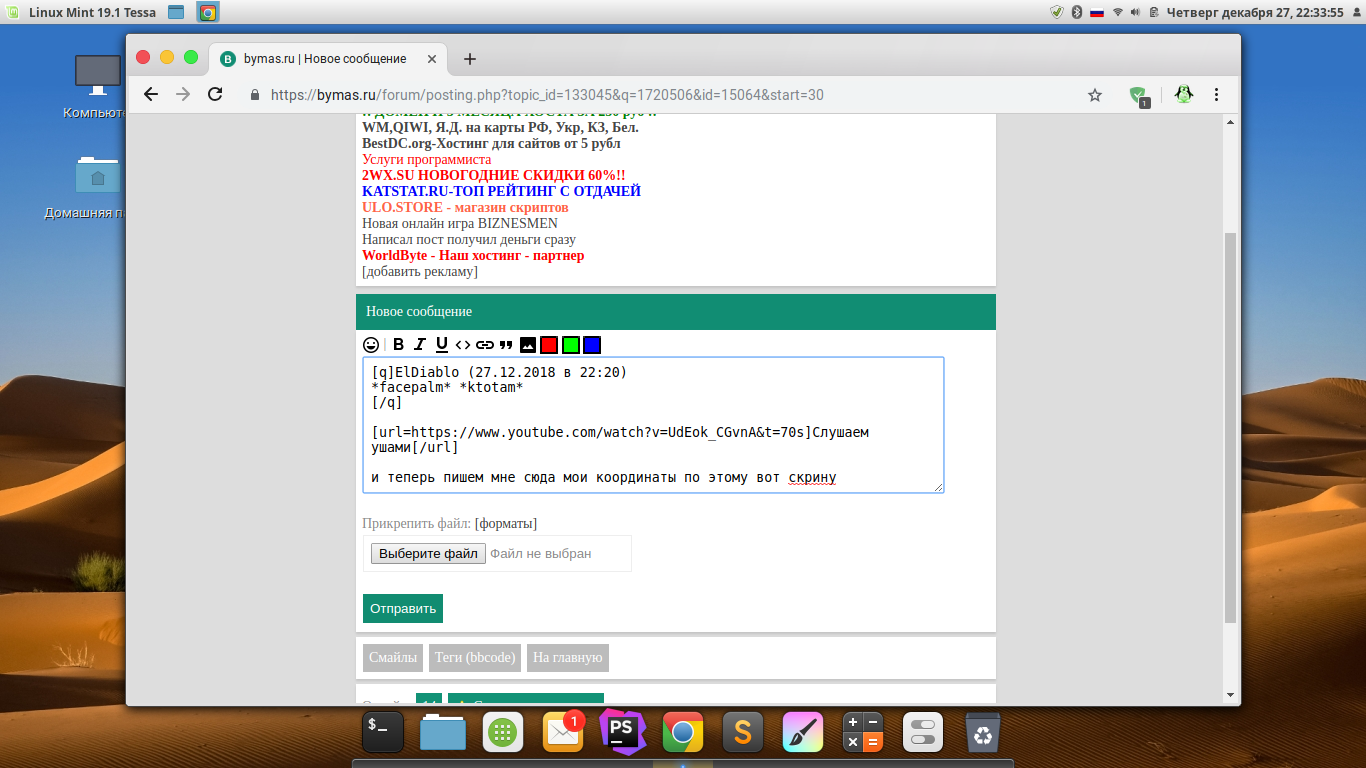Apply italic formatting to the message
The image size is (1366, 768).
(420, 345)
